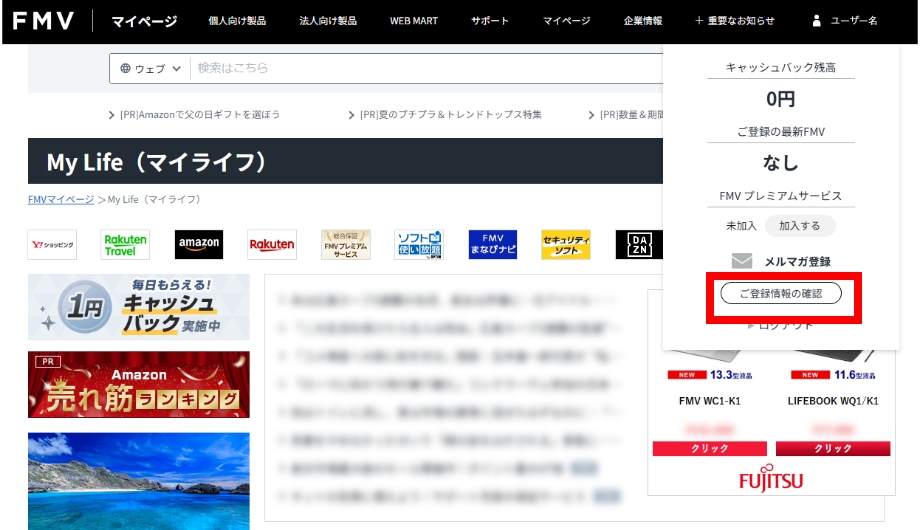Open the Amazon 売れ筋ランキング banner

click(x=139, y=384)
